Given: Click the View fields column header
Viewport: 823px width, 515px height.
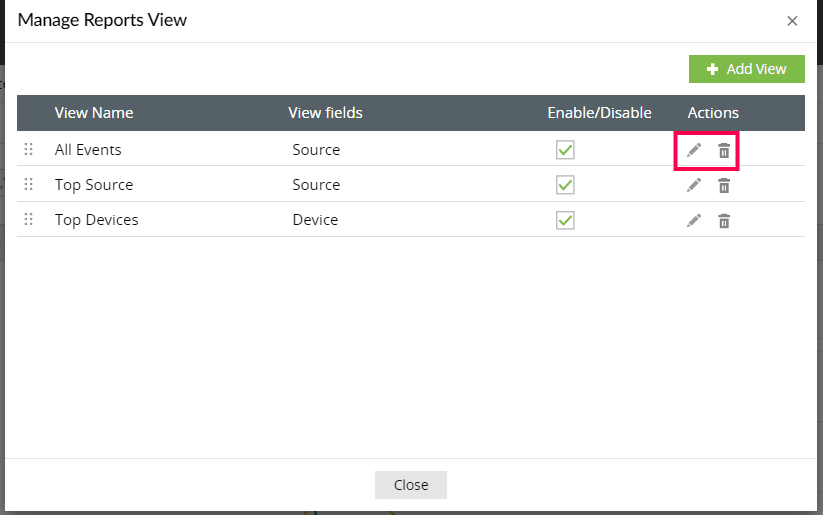Looking at the screenshot, I should click(x=325, y=113).
